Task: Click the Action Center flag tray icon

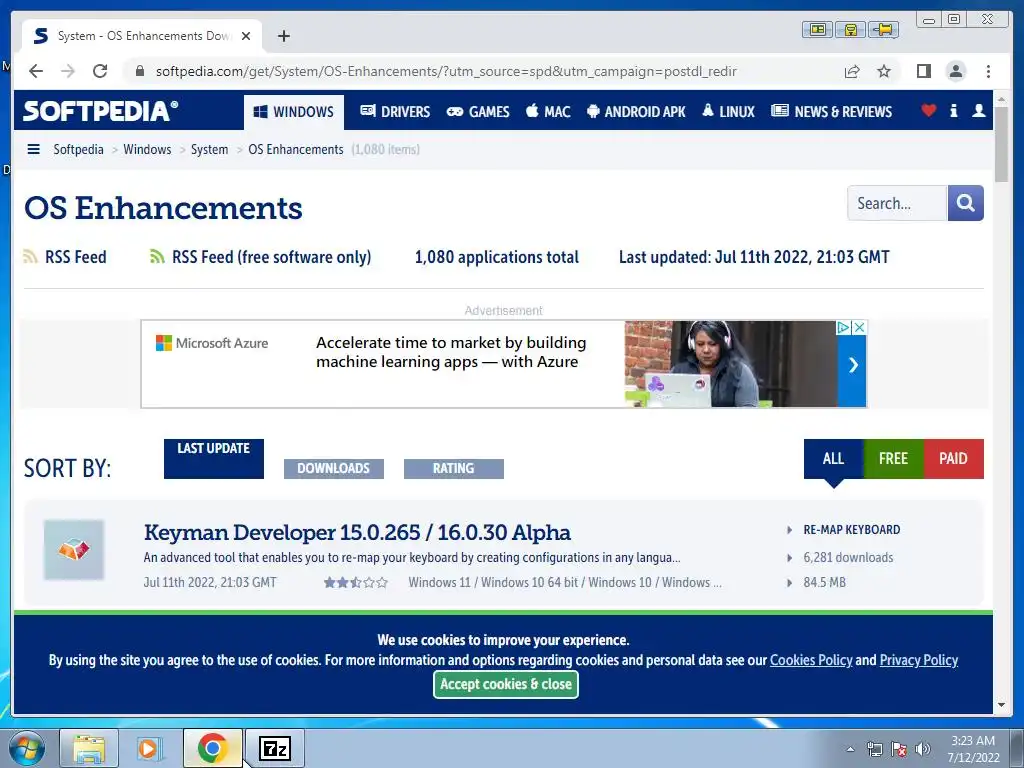Action: [899, 749]
